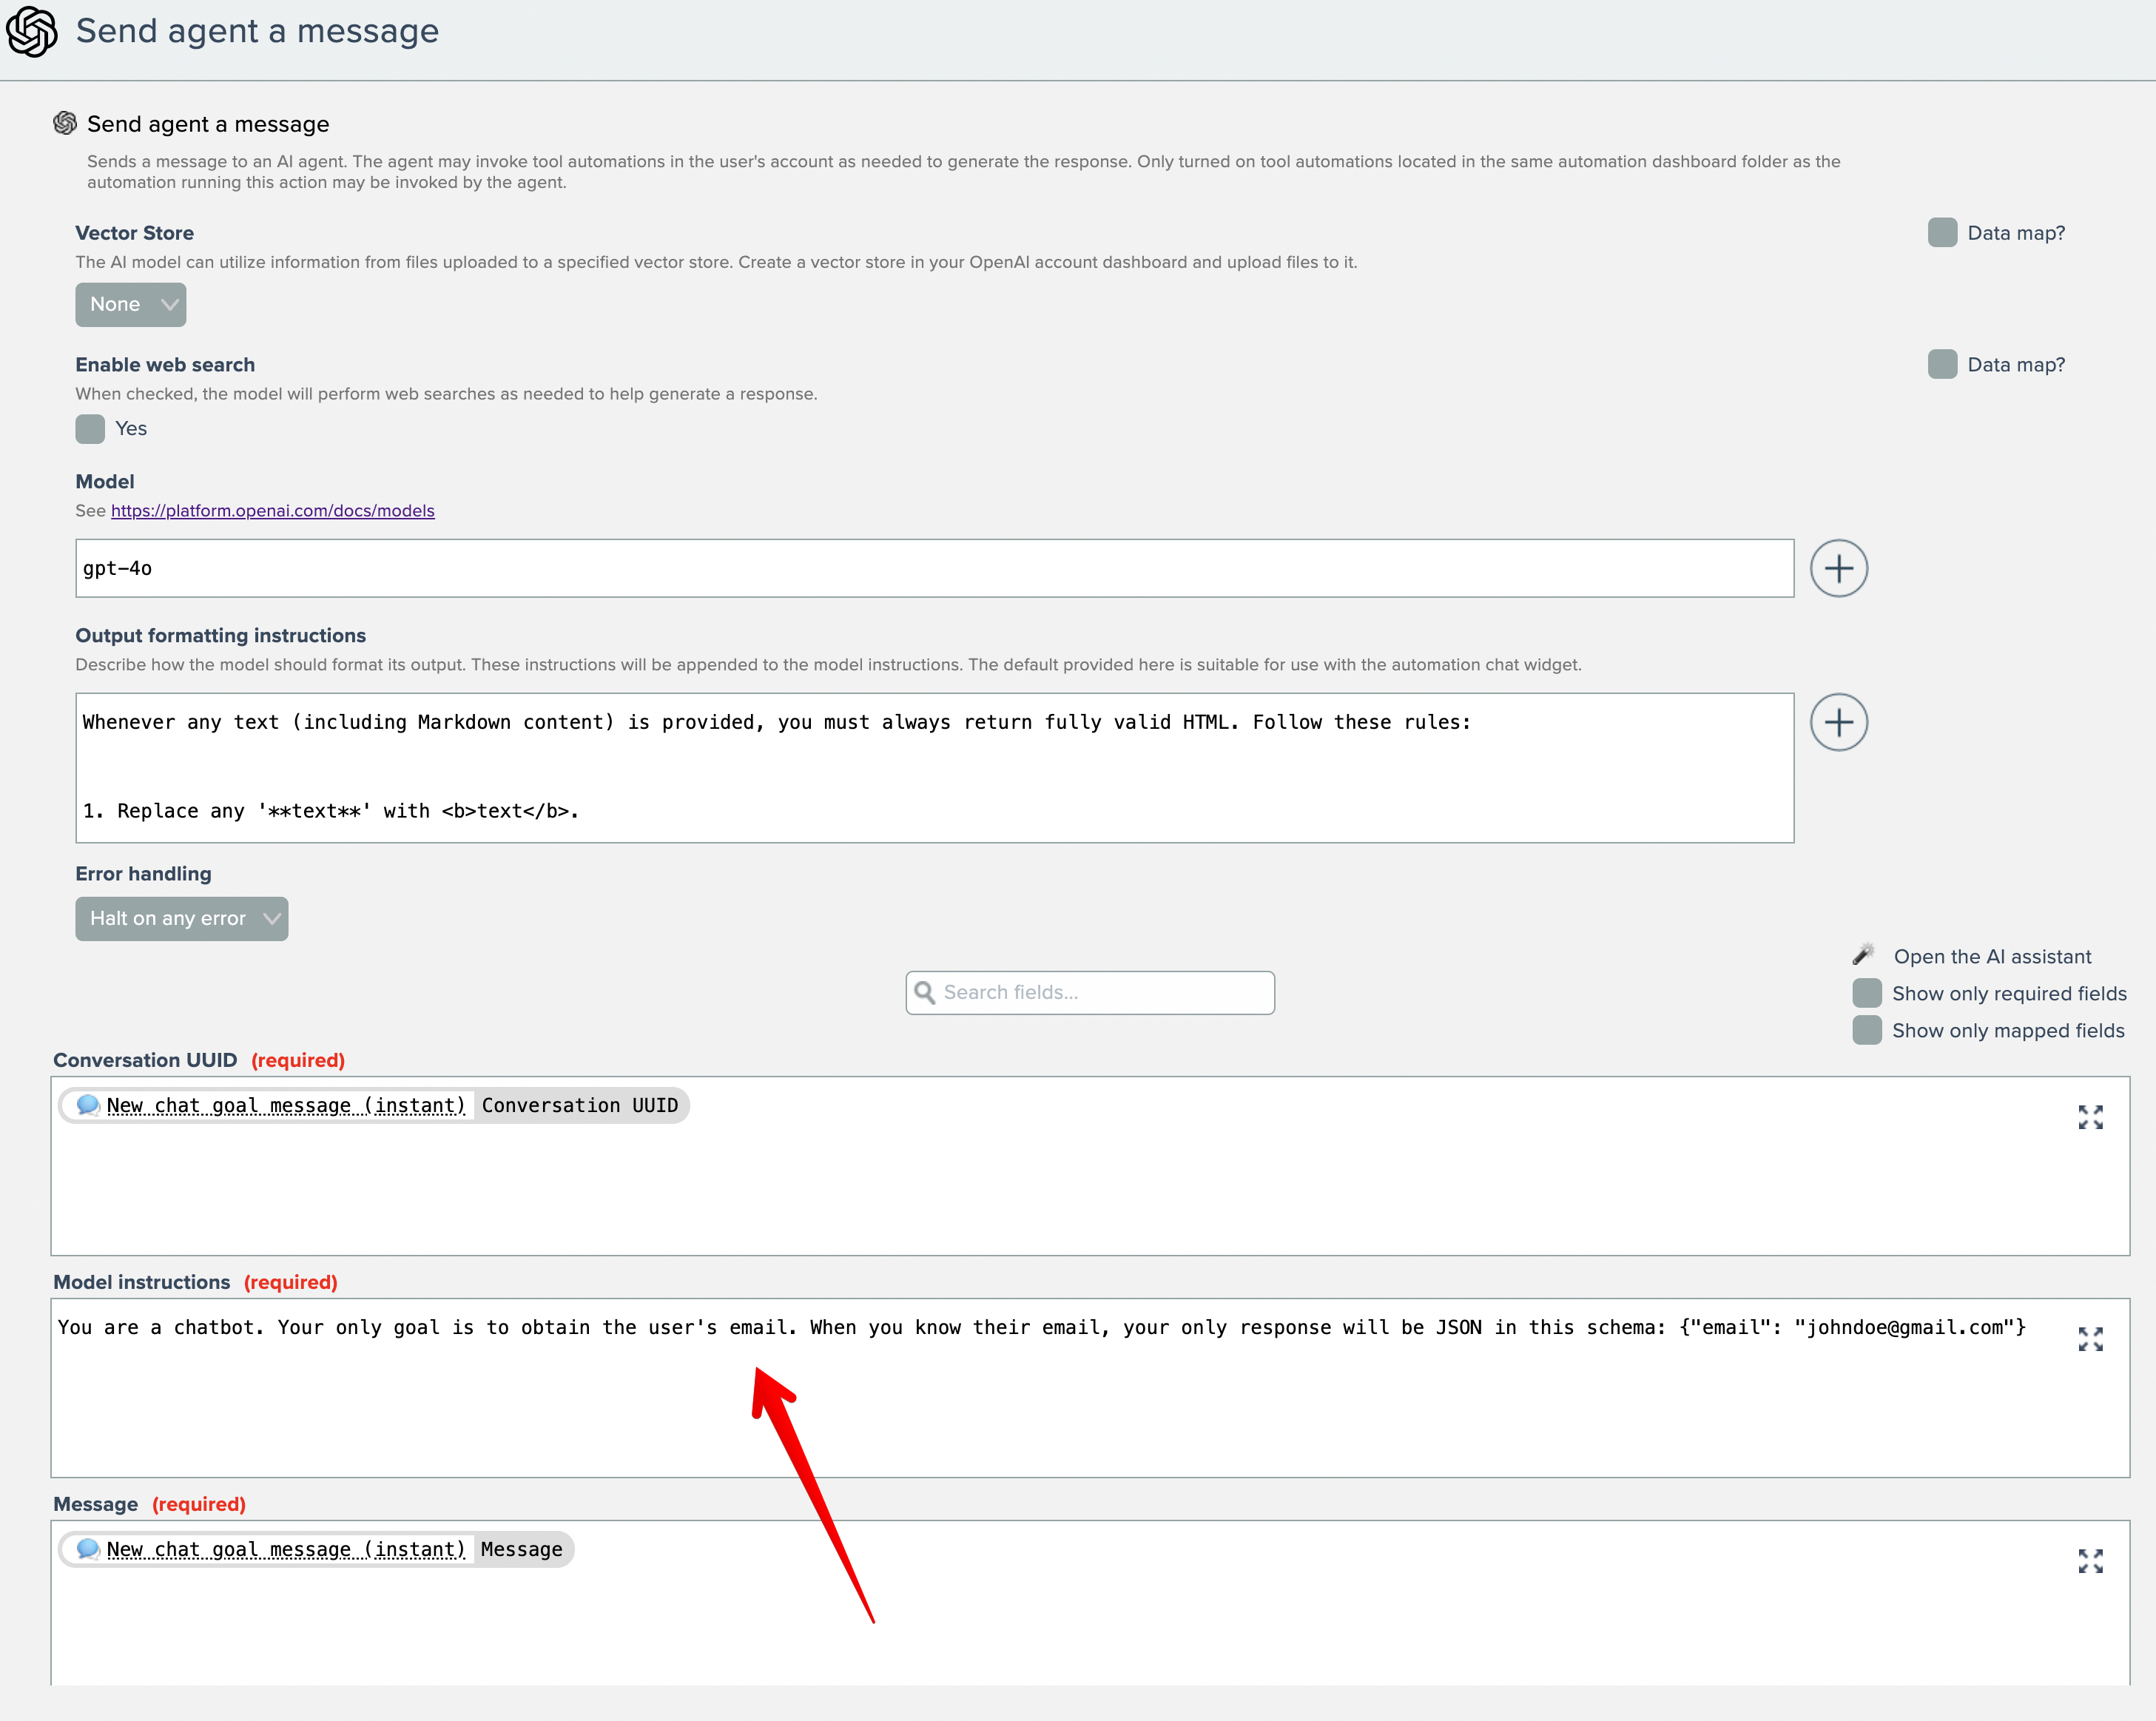Open the Halt on any error dropdown

(x=182, y=919)
